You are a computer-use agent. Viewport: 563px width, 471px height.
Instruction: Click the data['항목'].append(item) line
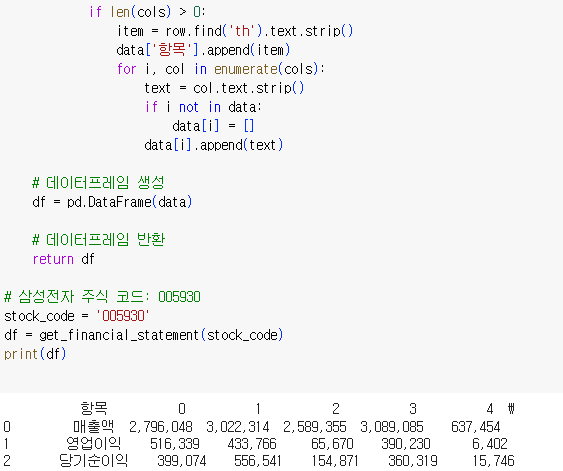[x=203, y=50]
